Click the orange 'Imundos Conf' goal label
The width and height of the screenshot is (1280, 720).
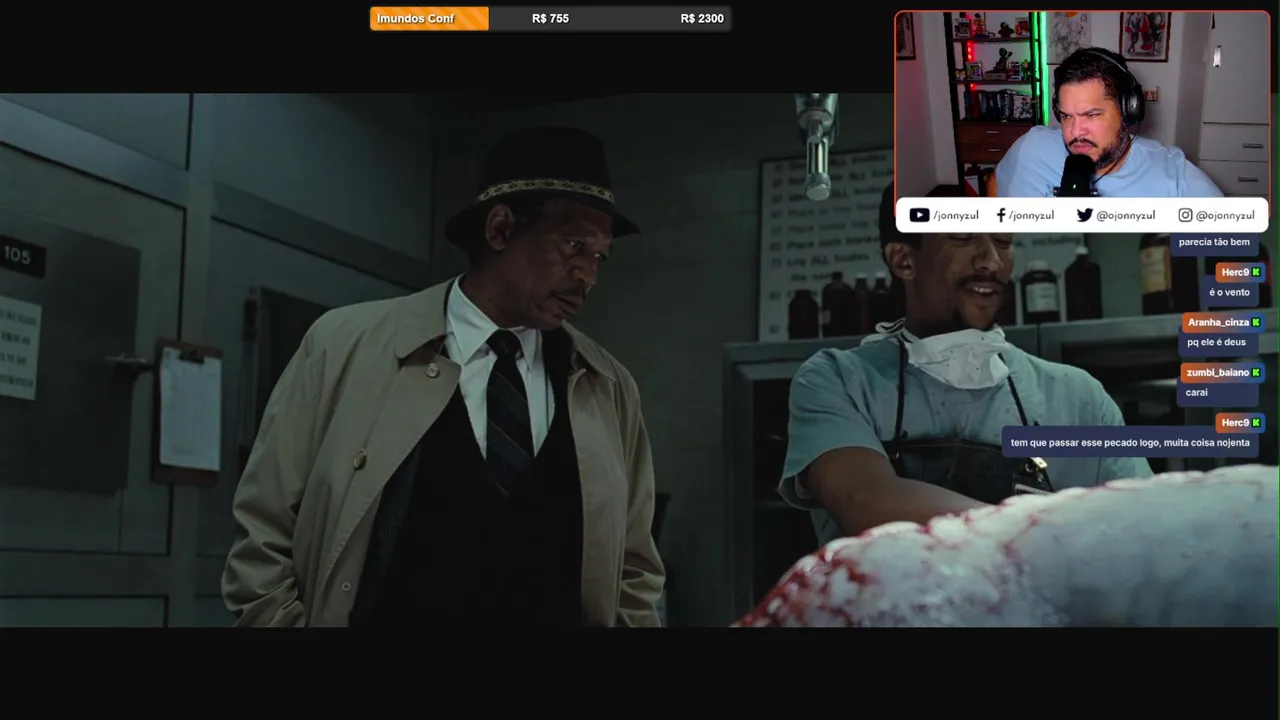pos(429,18)
